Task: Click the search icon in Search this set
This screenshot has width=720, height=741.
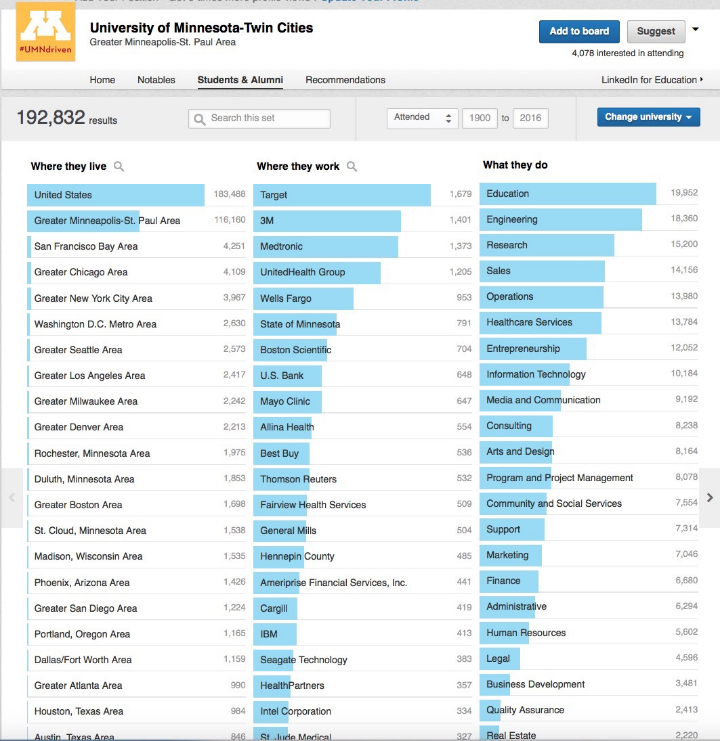Action: 199,119
